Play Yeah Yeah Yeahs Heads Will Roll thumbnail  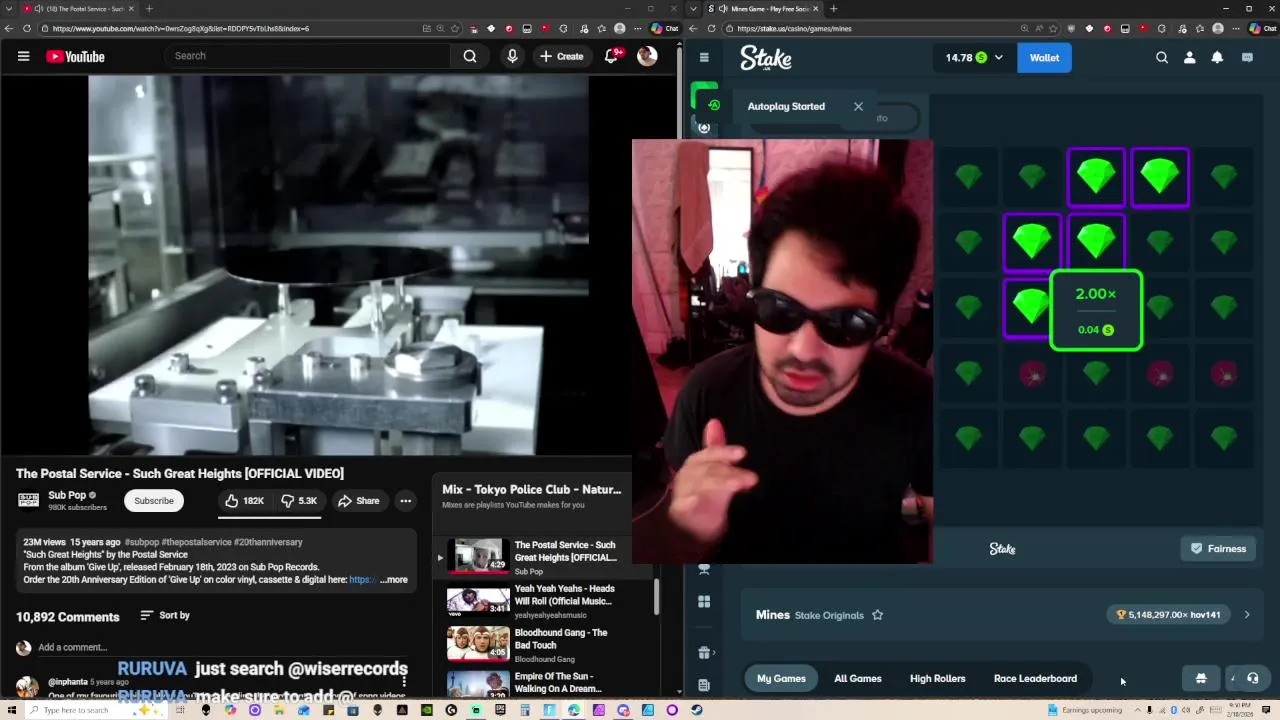pos(478,600)
